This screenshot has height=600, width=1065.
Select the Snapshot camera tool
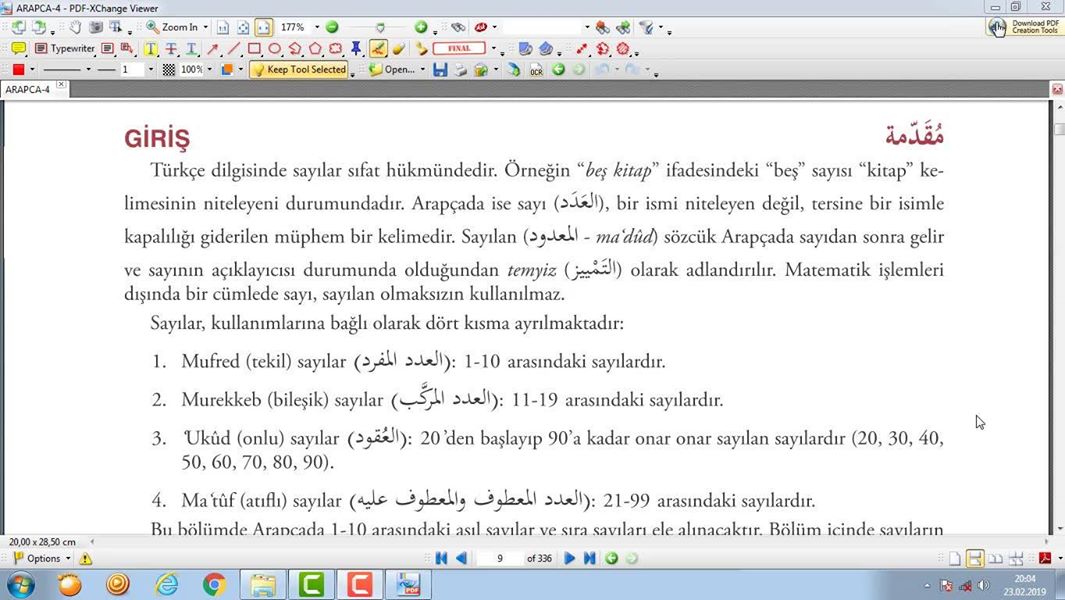96,27
